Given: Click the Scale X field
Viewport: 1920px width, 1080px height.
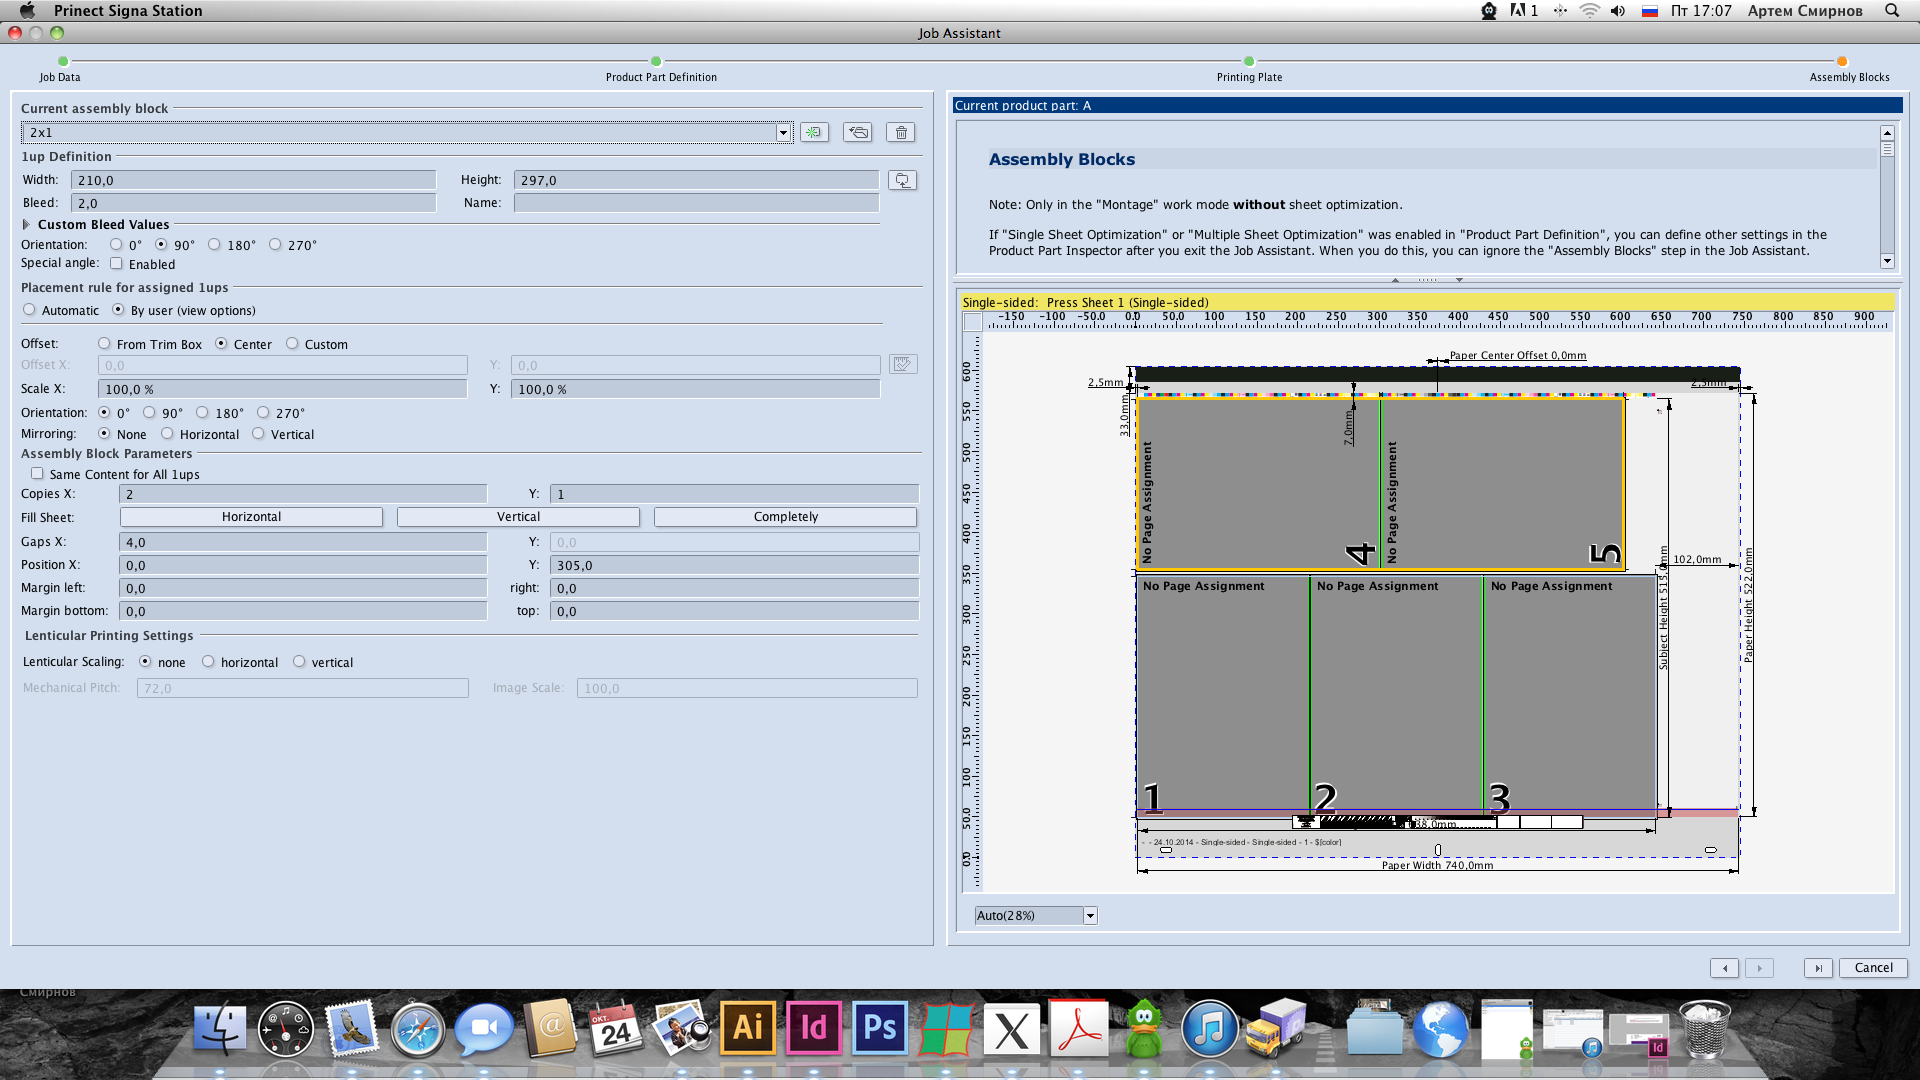Looking at the screenshot, I should [283, 389].
